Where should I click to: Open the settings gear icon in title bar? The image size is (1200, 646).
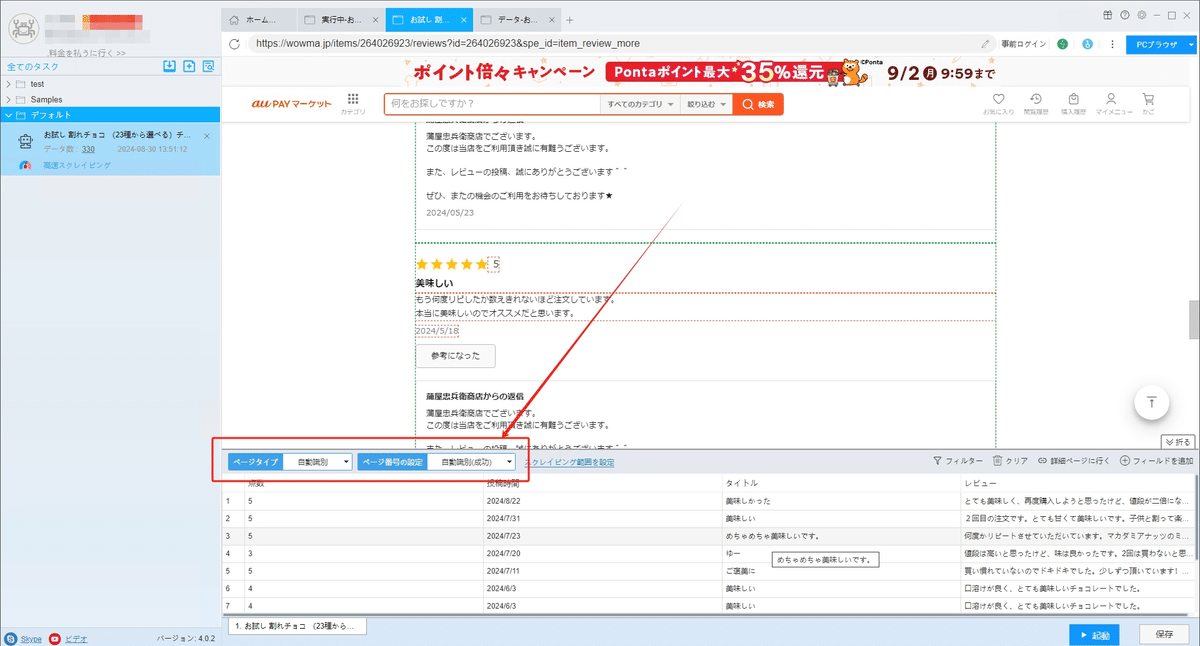(x=1141, y=15)
